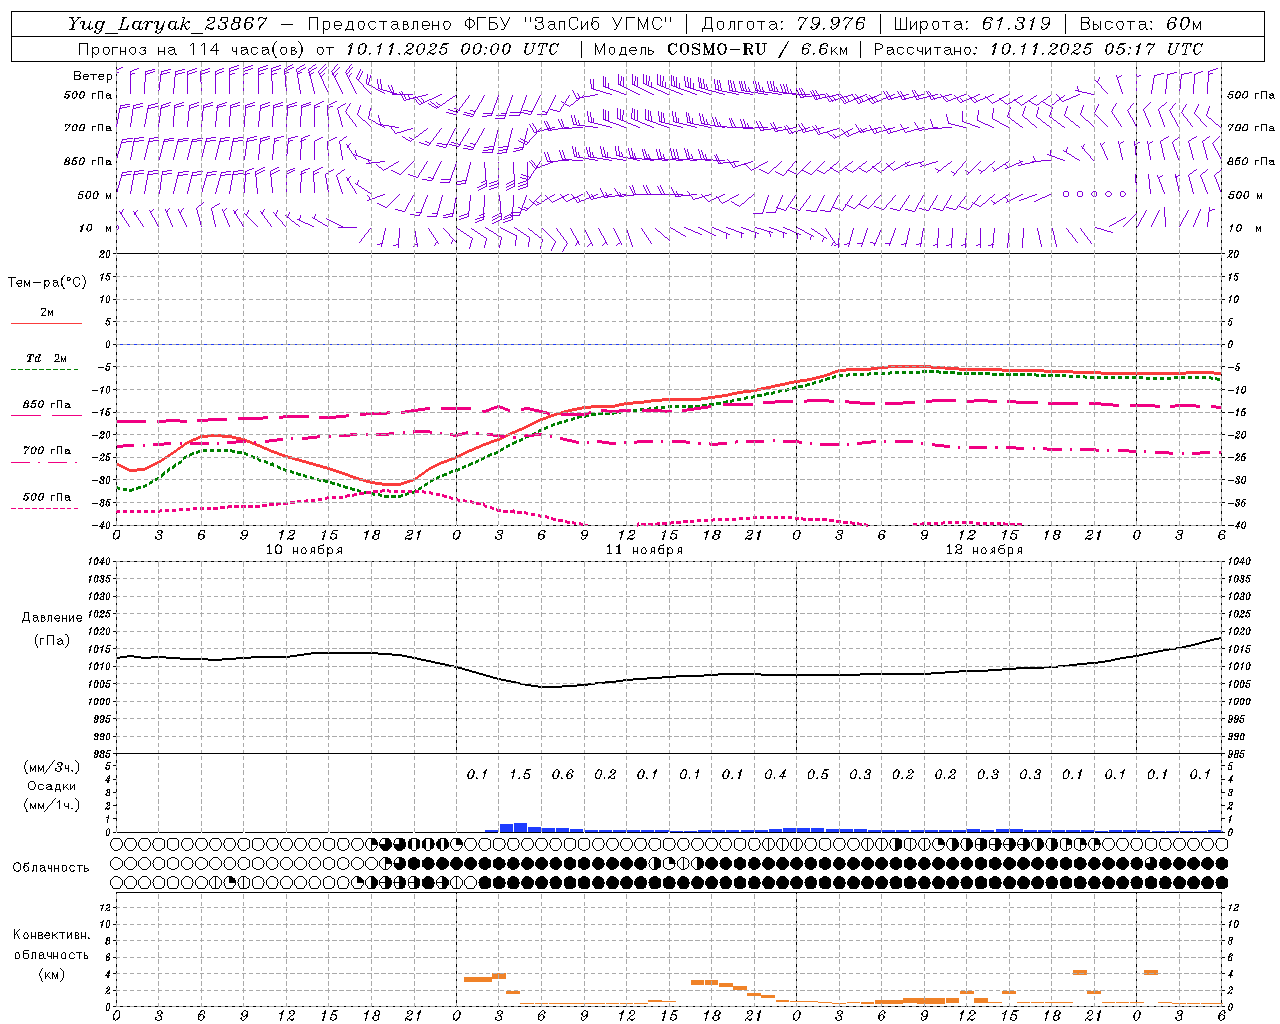Select the longitude value Долгота: 79.976

pos(785,24)
